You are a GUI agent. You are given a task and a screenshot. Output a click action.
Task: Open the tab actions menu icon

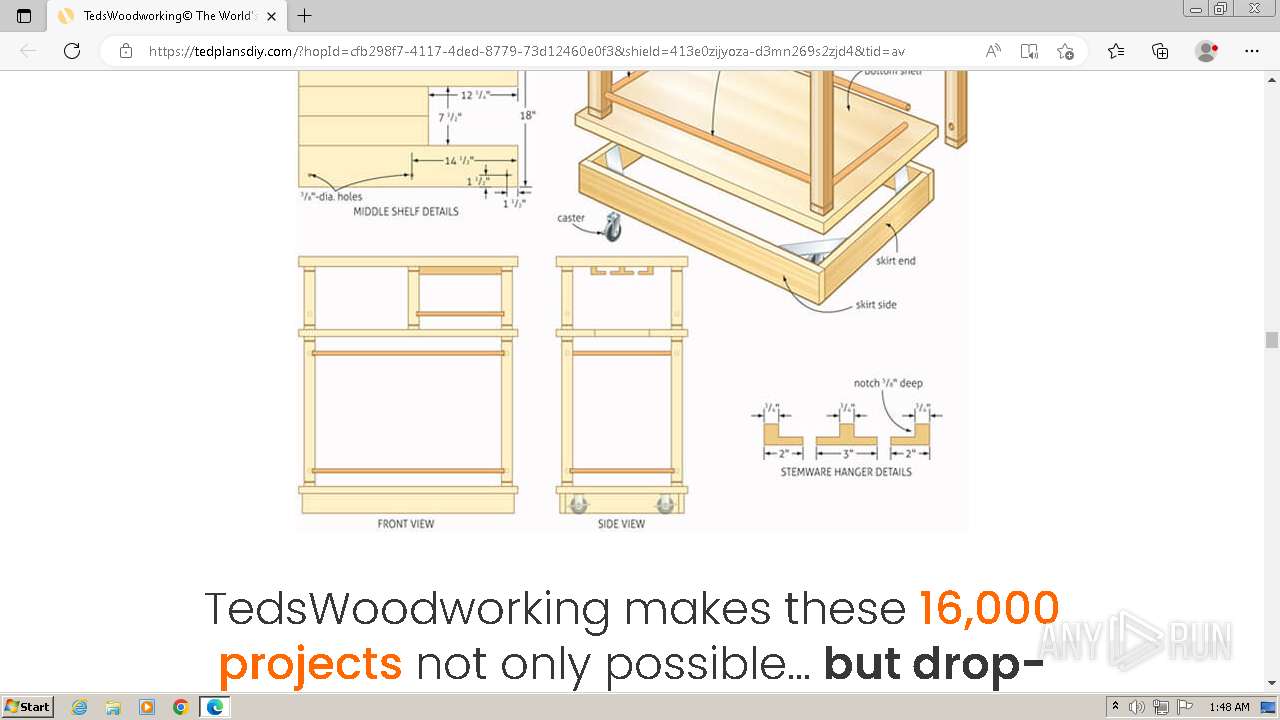(24, 16)
